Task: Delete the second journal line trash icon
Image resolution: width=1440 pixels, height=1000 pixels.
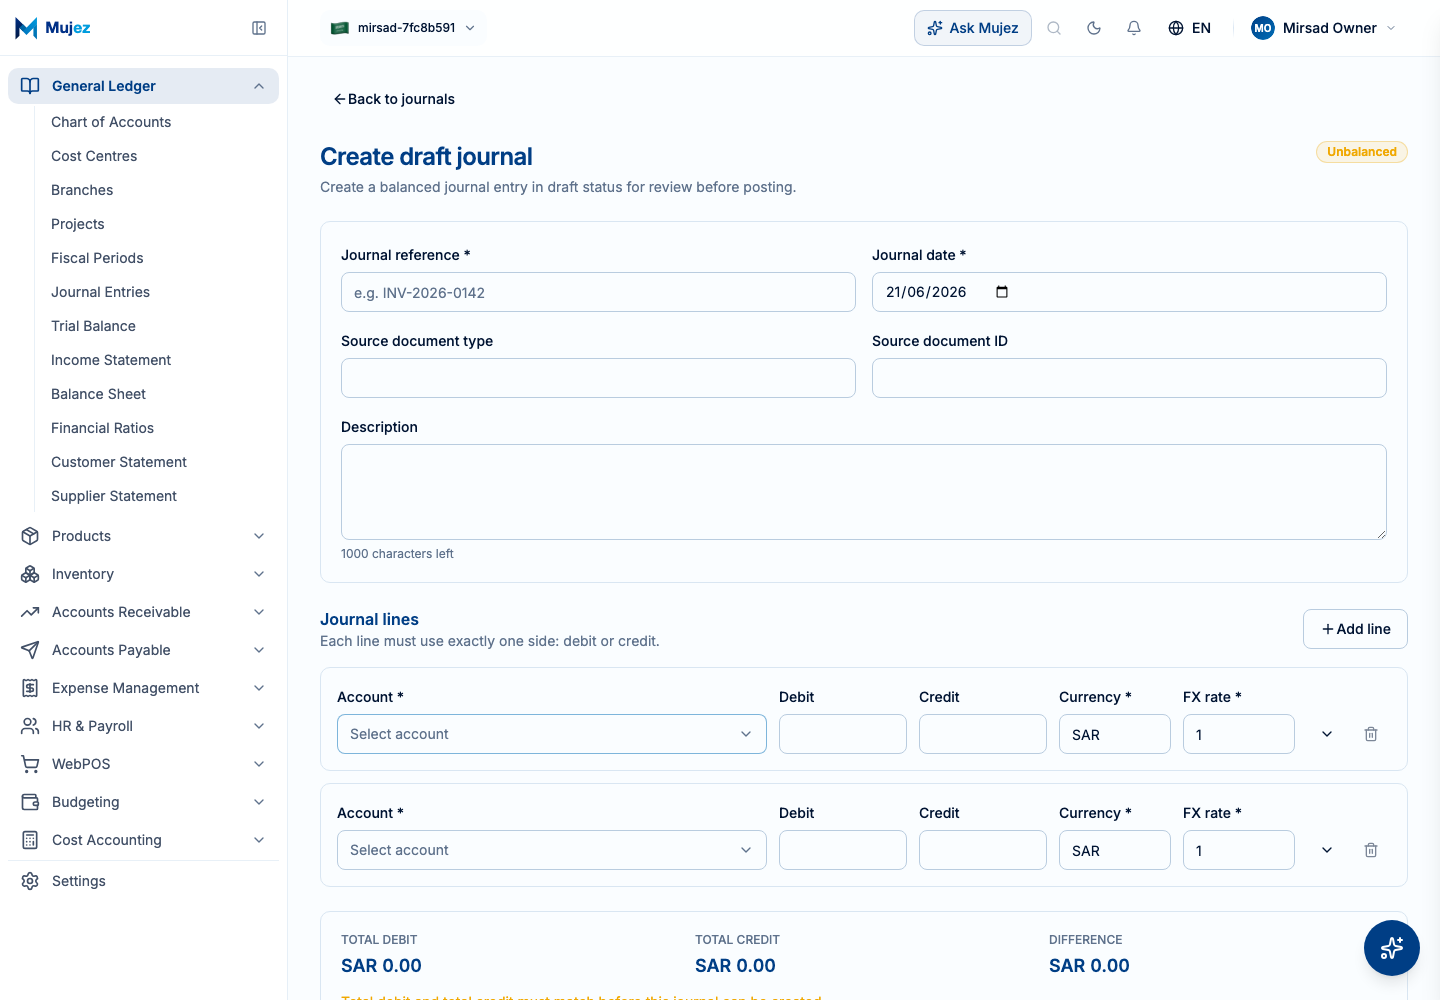Action: point(1371,850)
